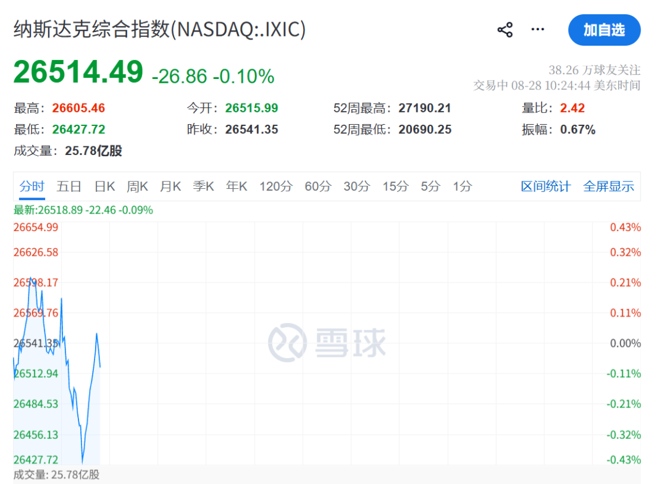Click the 0.43% right axis label
This screenshot has height=484, width=667.
tap(625, 227)
